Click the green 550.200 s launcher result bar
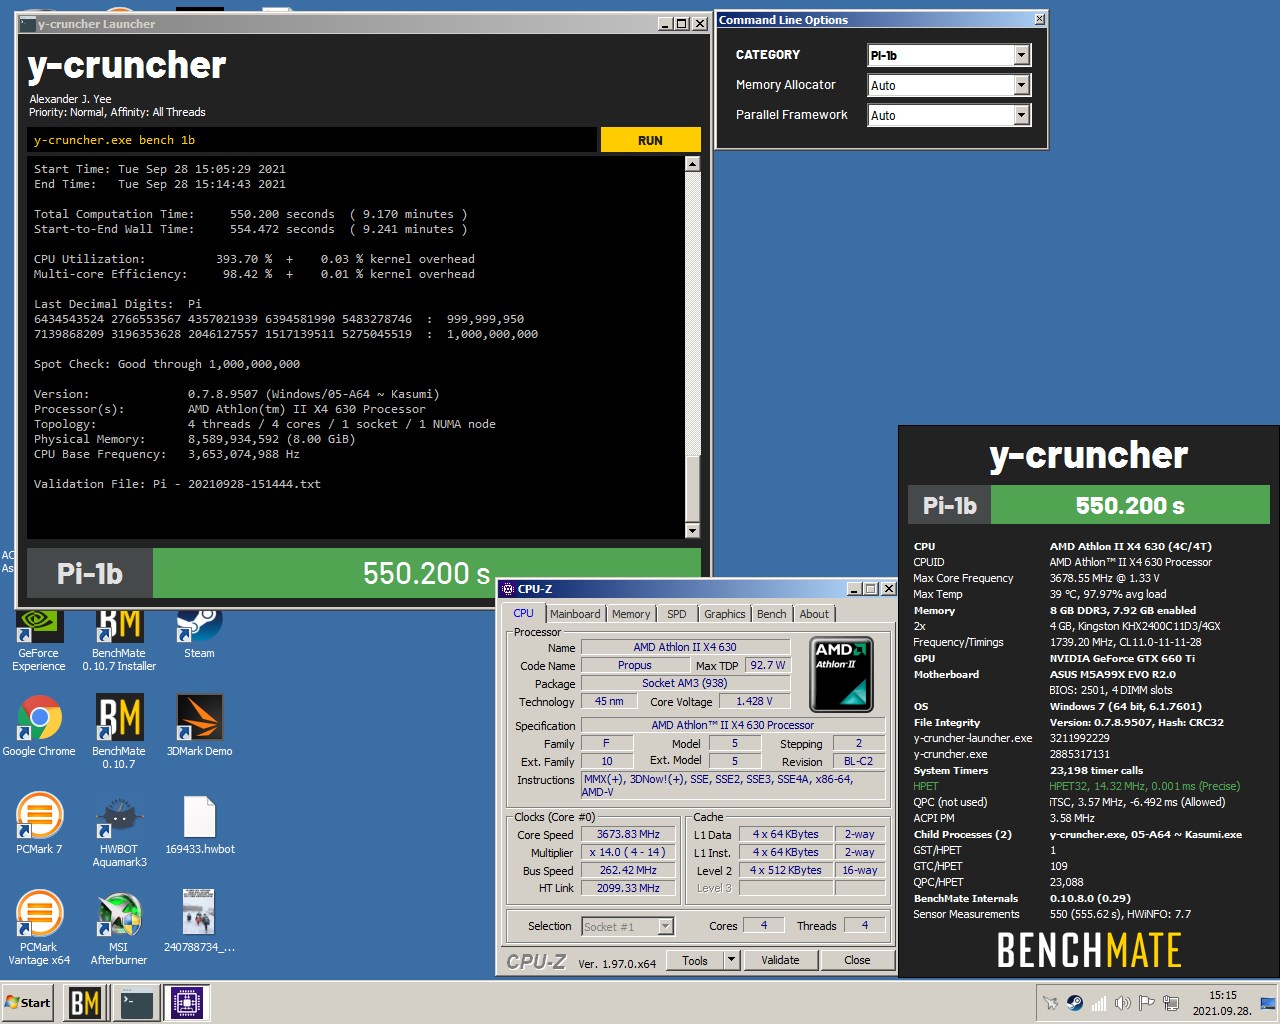The width and height of the screenshot is (1280, 1024). point(427,574)
